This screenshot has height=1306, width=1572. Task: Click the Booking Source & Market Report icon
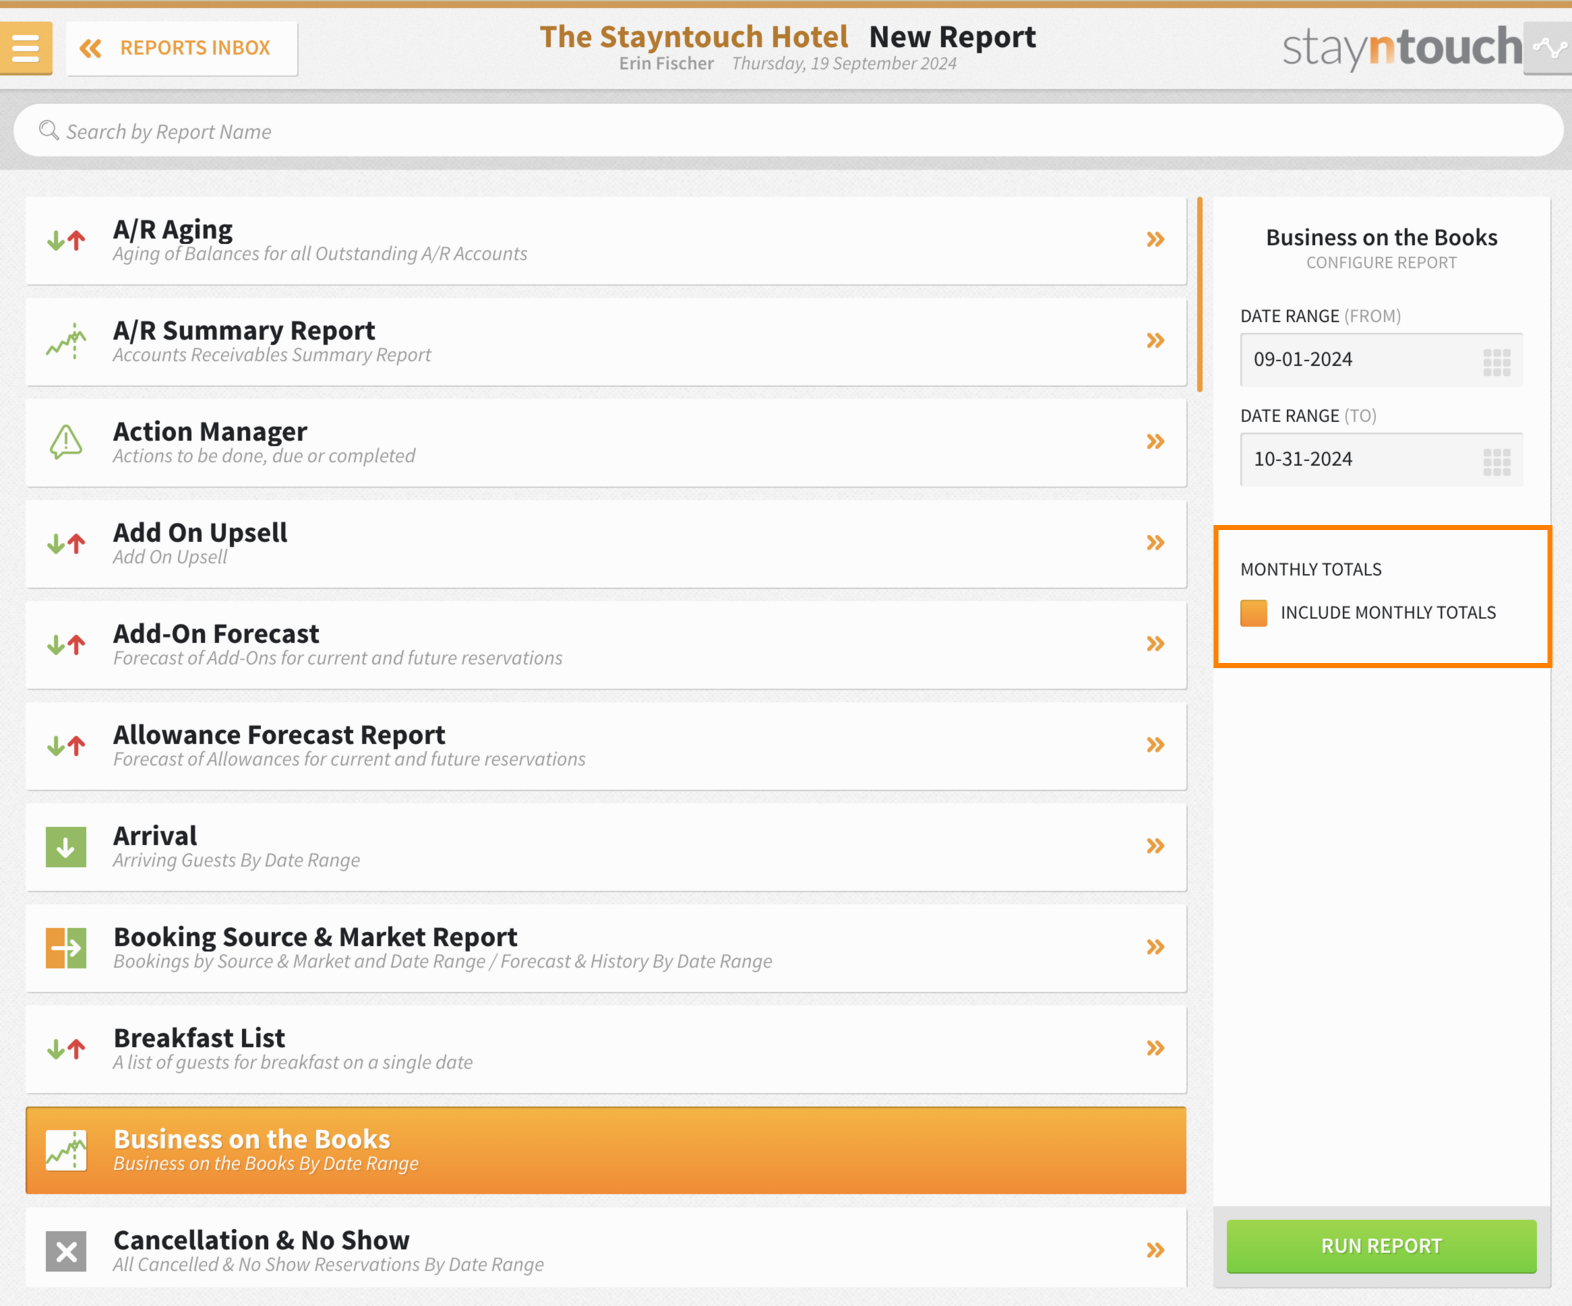pos(66,948)
